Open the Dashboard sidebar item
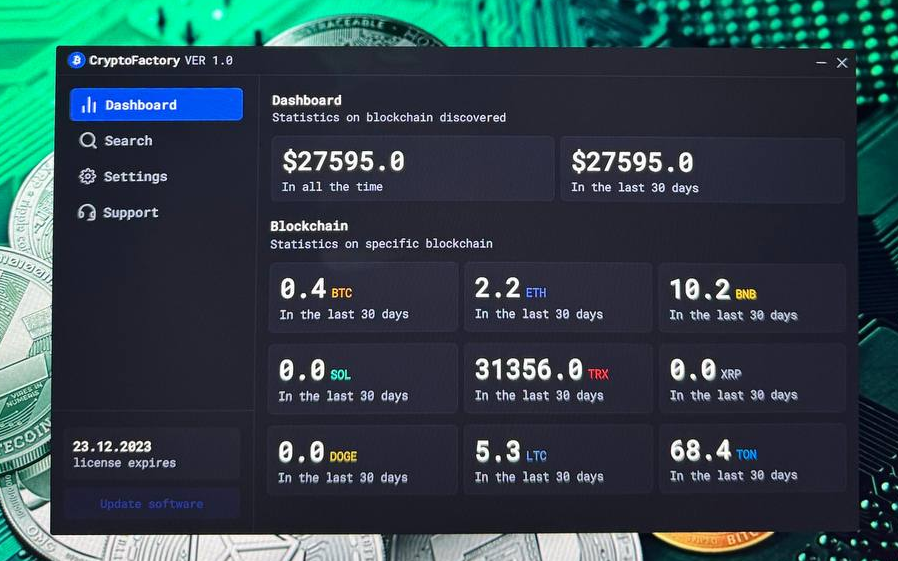This screenshot has height=561, width=898. pyautogui.click(x=156, y=104)
